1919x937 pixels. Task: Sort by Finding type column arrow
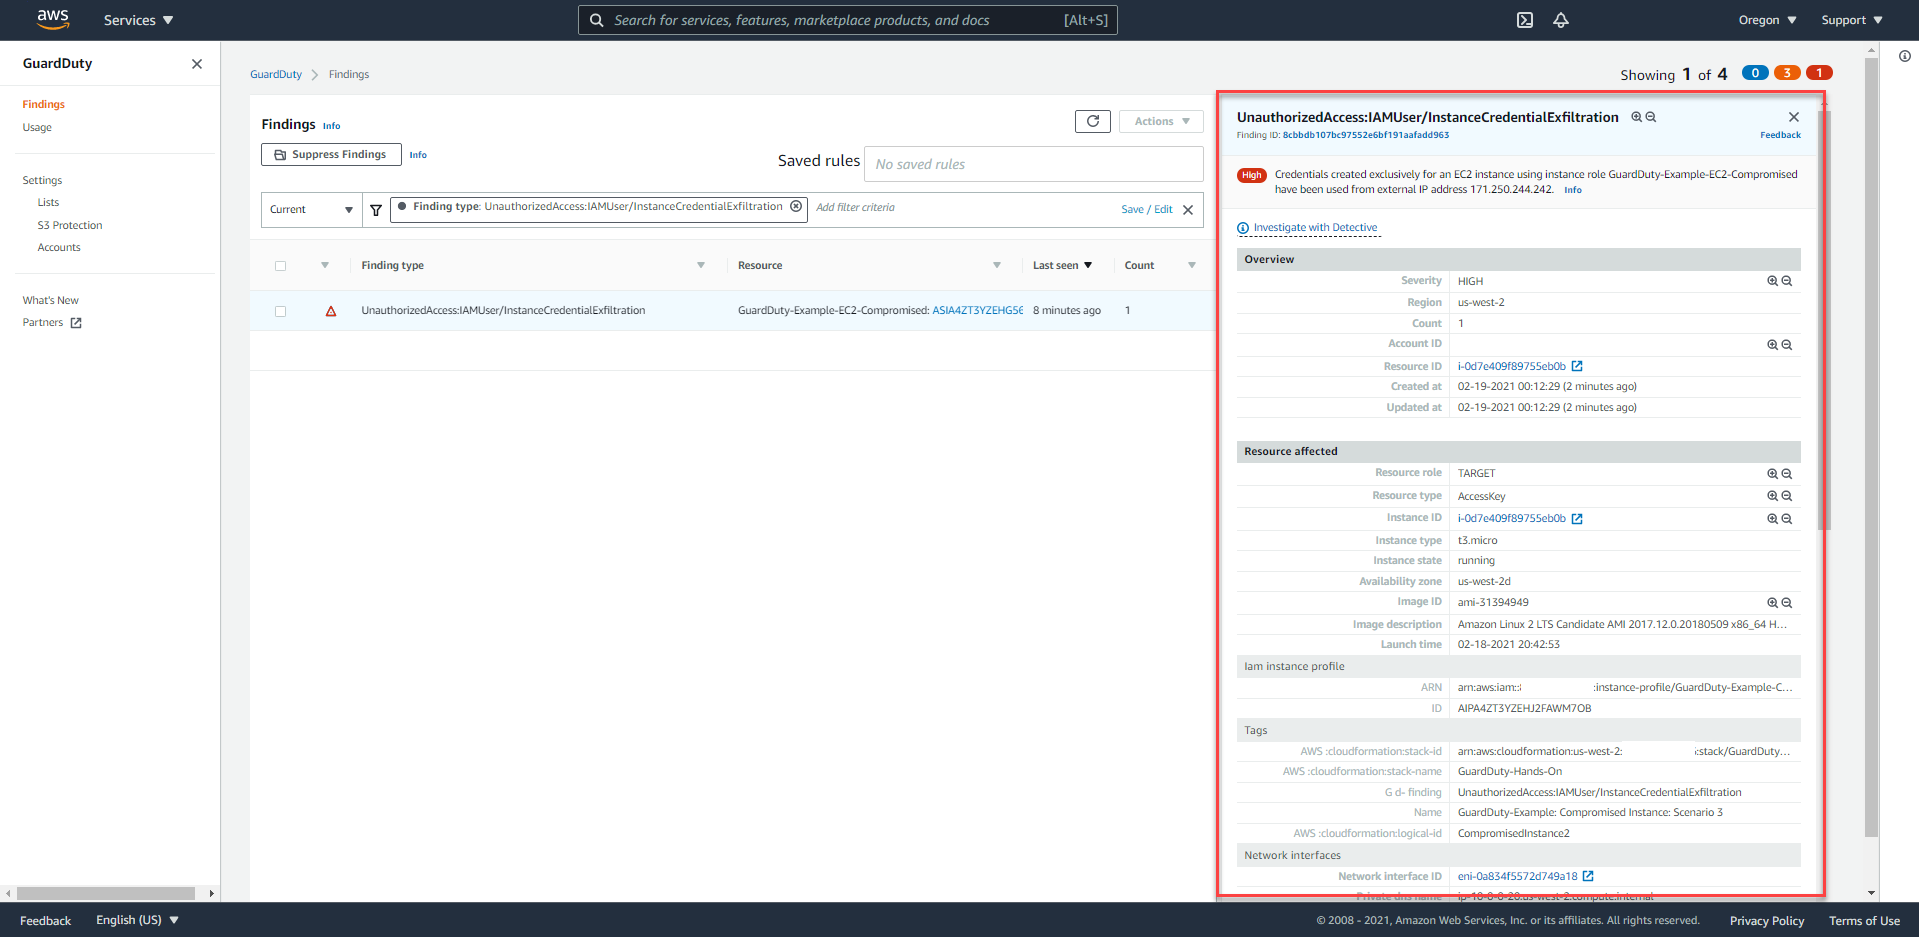[x=701, y=266]
